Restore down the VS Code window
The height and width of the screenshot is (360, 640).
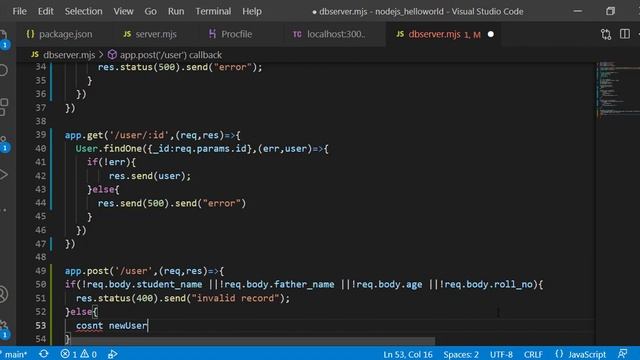pyautogui.click(x=610, y=11)
